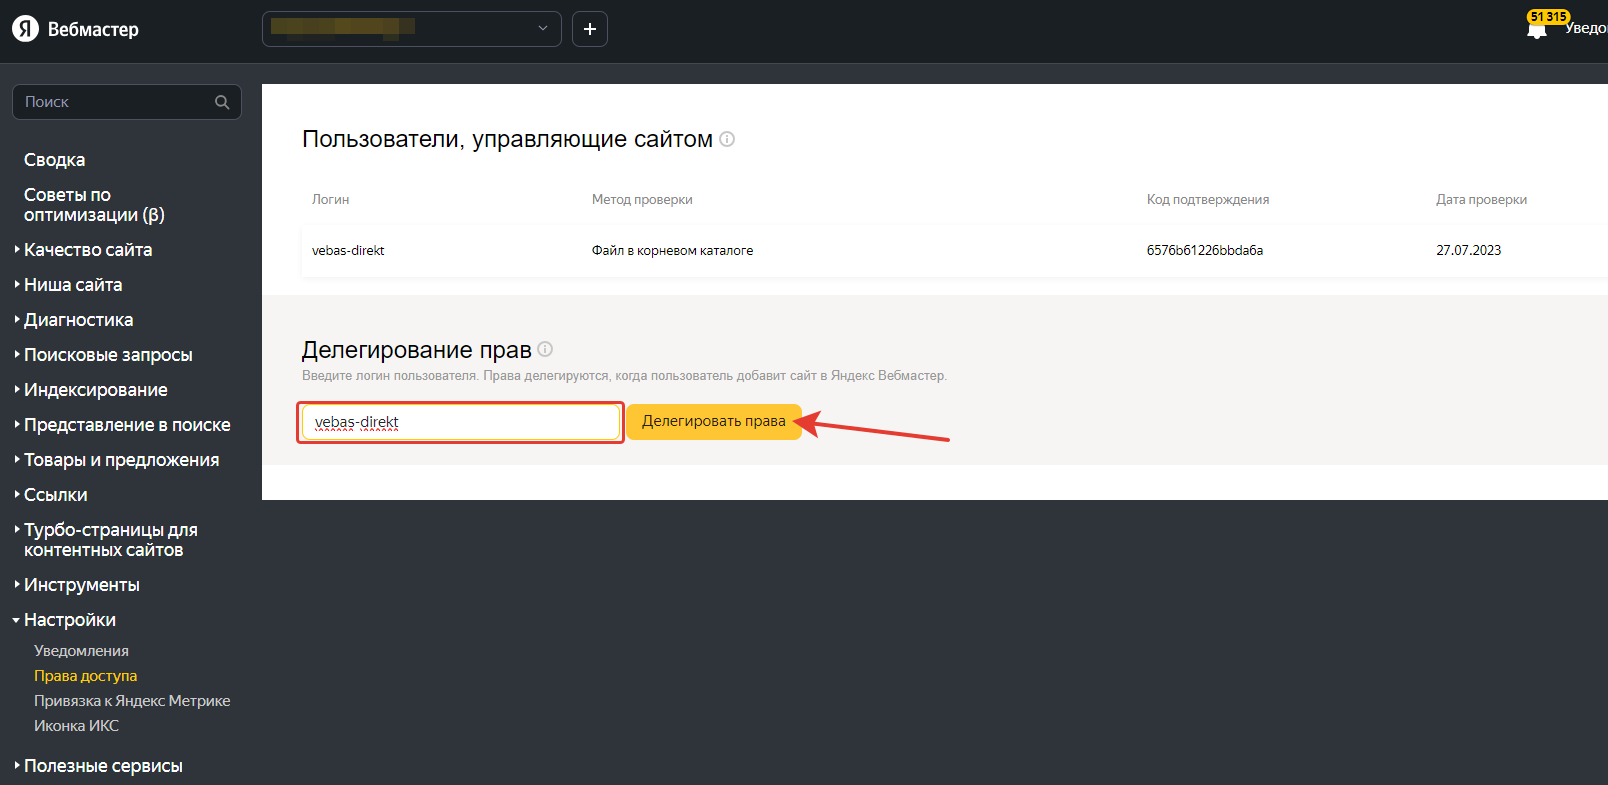The width and height of the screenshot is (1608, 785).
Task: Focus the Поиск search field
Action: [x=127, y=102]
